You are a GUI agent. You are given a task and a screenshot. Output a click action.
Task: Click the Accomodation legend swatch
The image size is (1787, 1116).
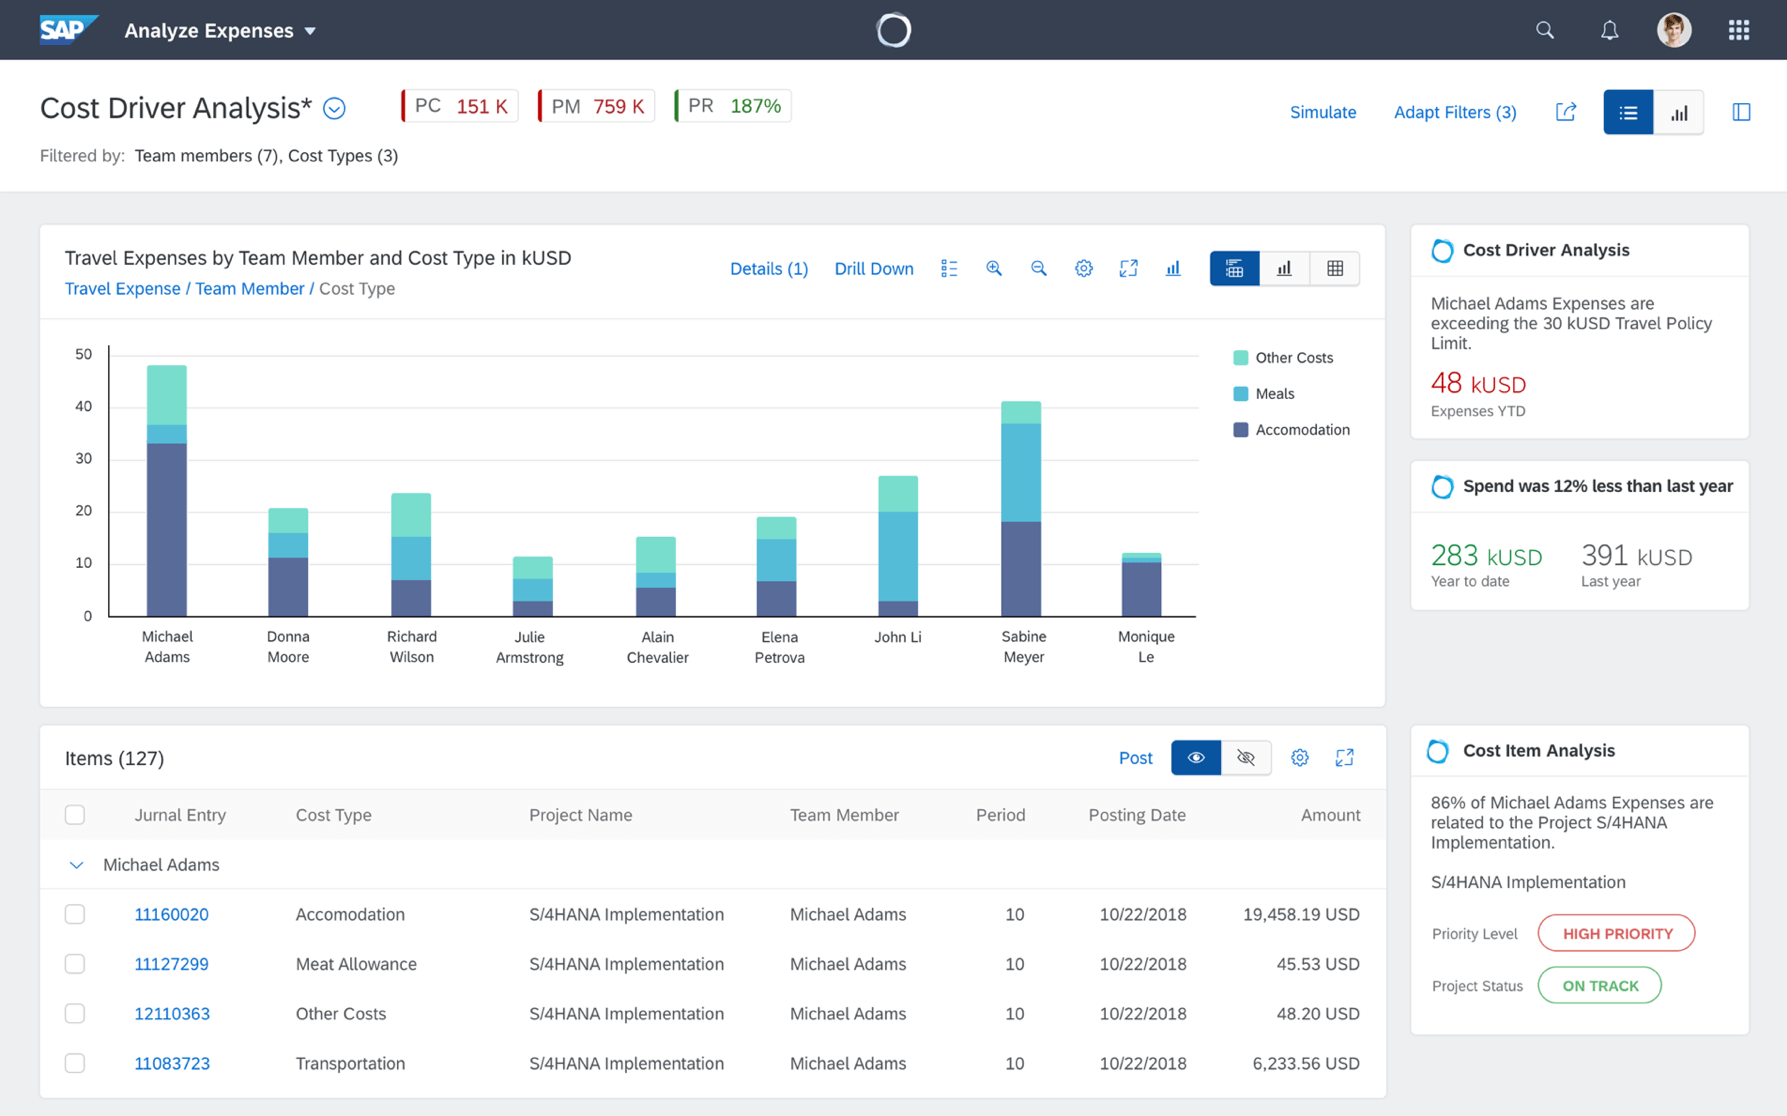(x=1241, y=430)
